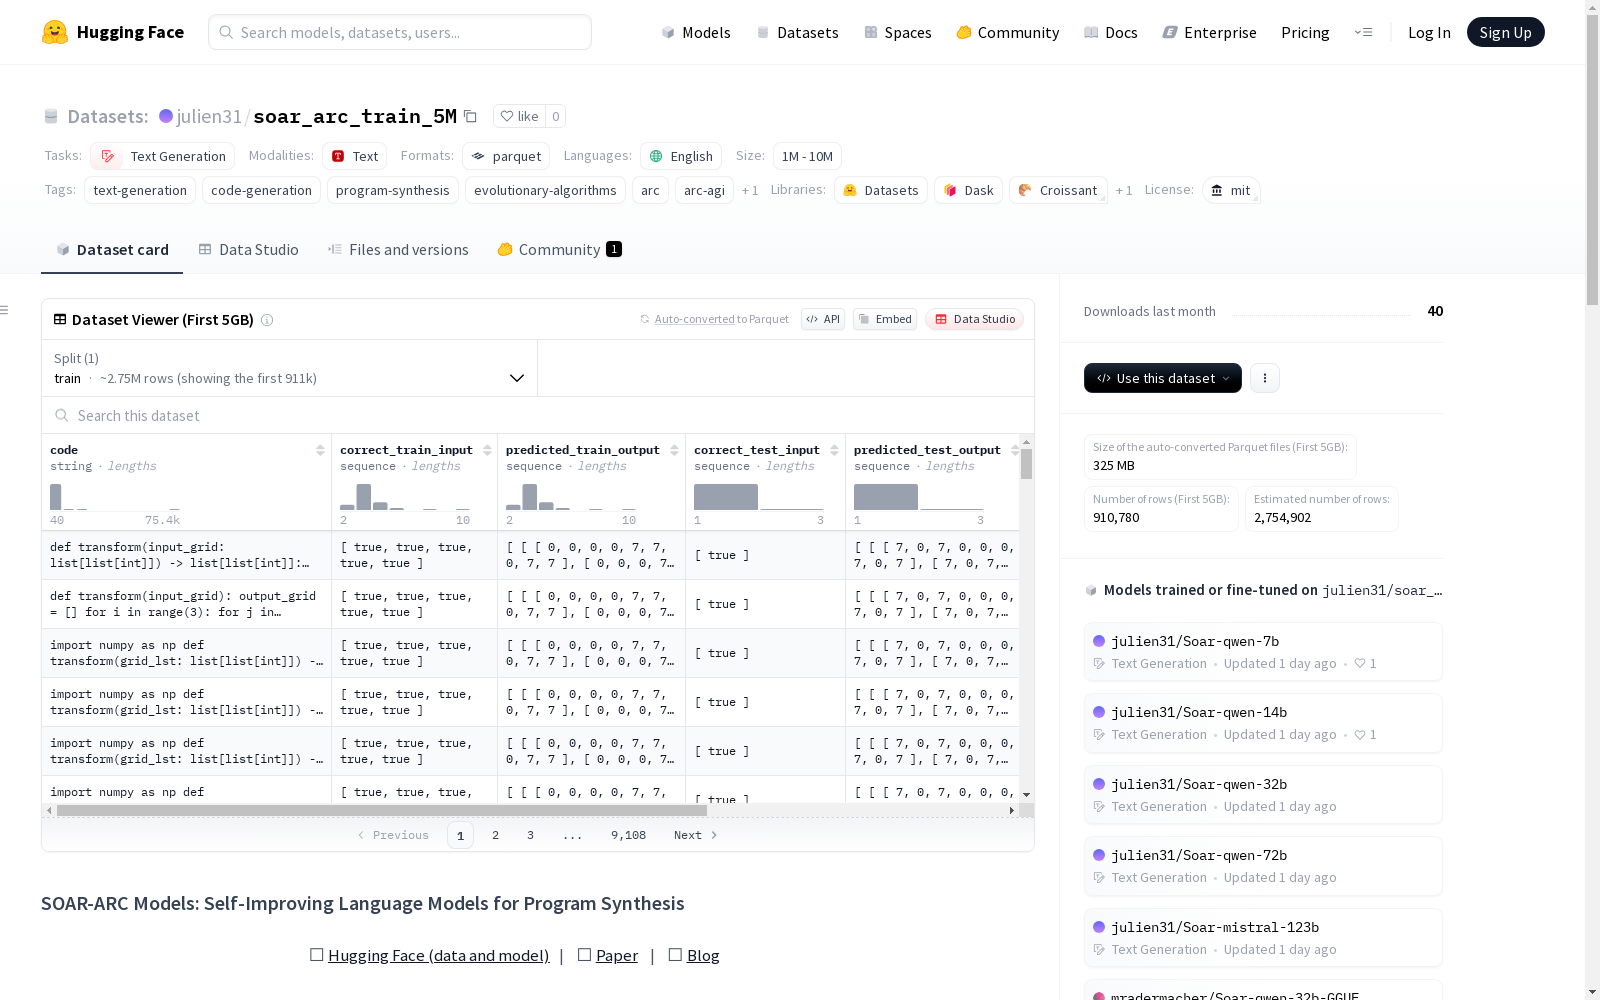The width and height of the screenshot is (1600, 1000).
Task: Open the Community tab
Action: tap(559, 250)
